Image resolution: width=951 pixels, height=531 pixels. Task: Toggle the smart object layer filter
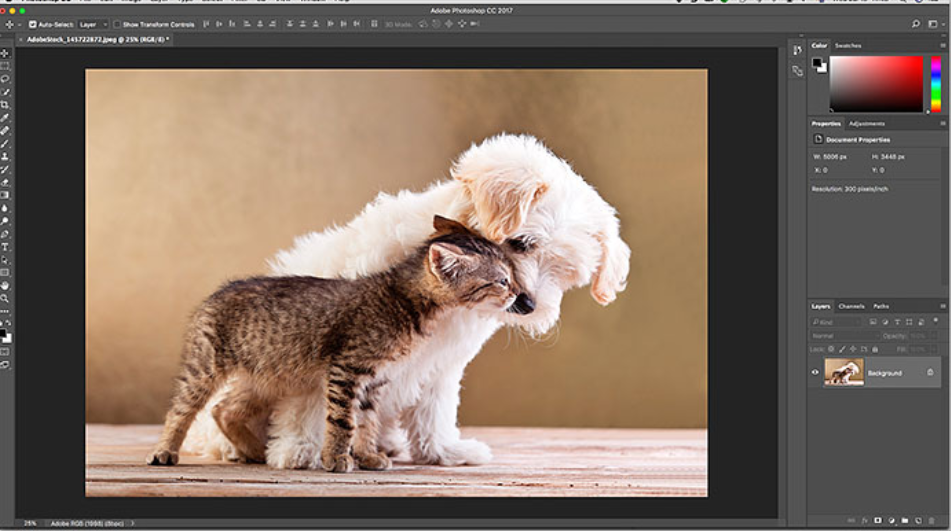[x=921, y=322]
